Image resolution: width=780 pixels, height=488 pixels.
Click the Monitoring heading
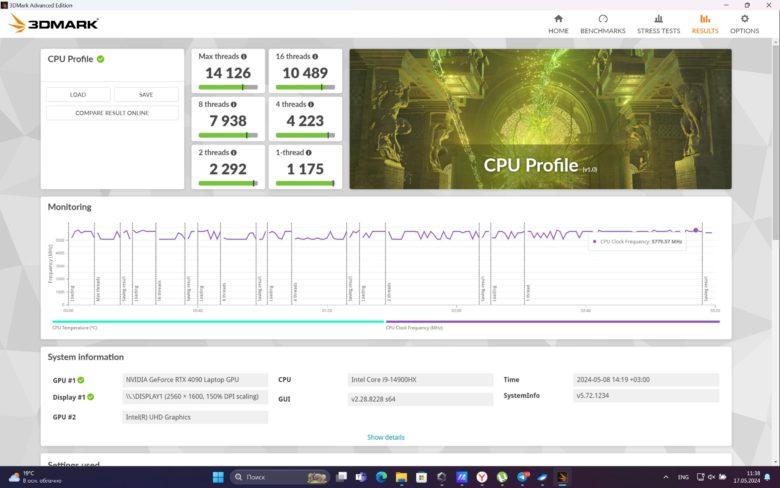point(70,207)
